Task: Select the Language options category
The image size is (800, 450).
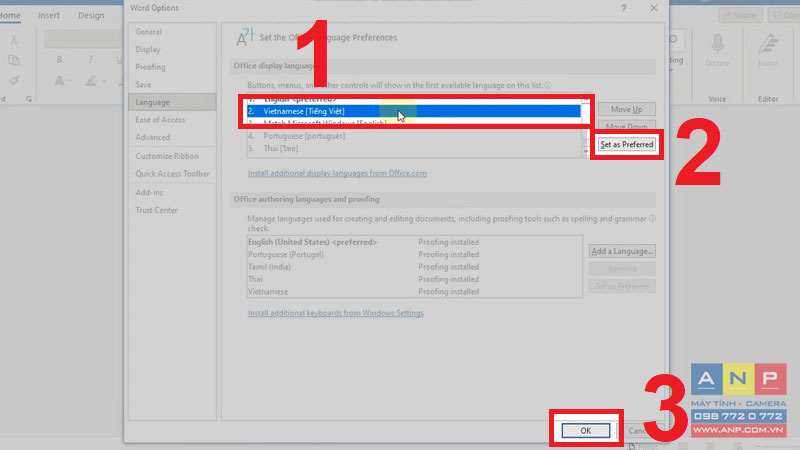Action: point(172,102)
